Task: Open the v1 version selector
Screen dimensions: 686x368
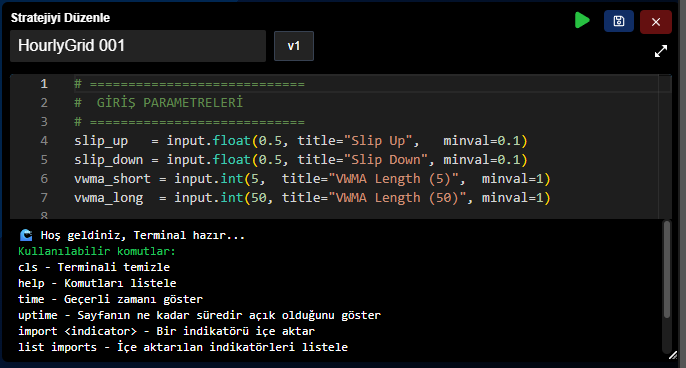Action: pyautogui.click(x=294, y=46)
